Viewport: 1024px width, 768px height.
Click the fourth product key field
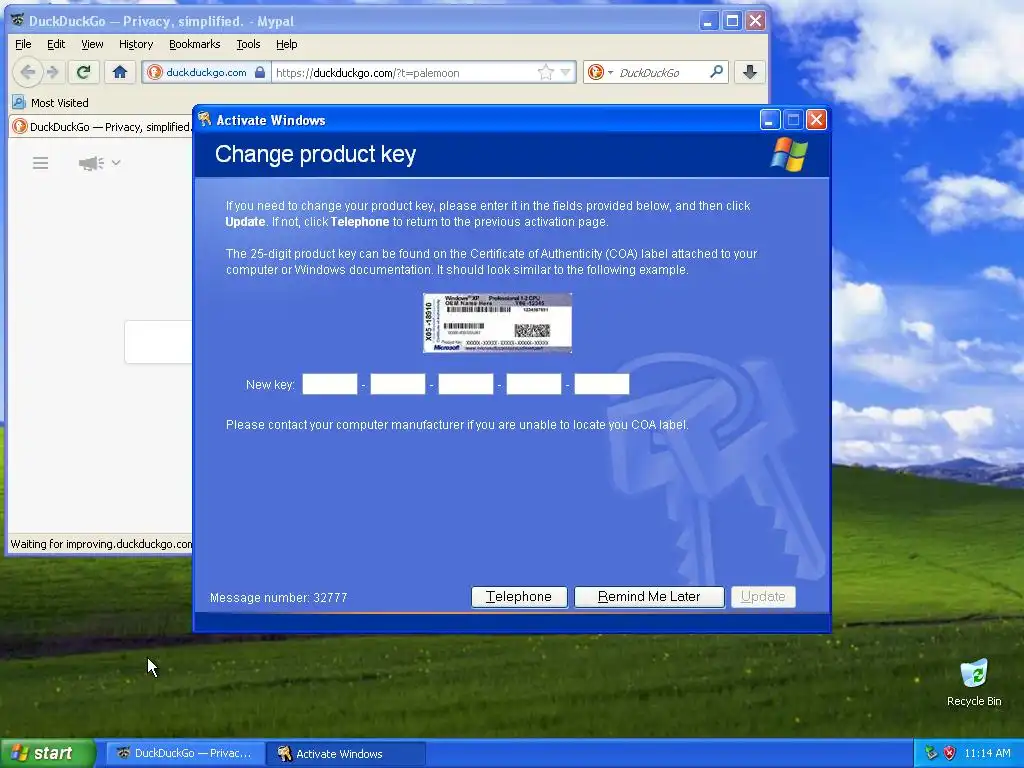click(534, 384)
